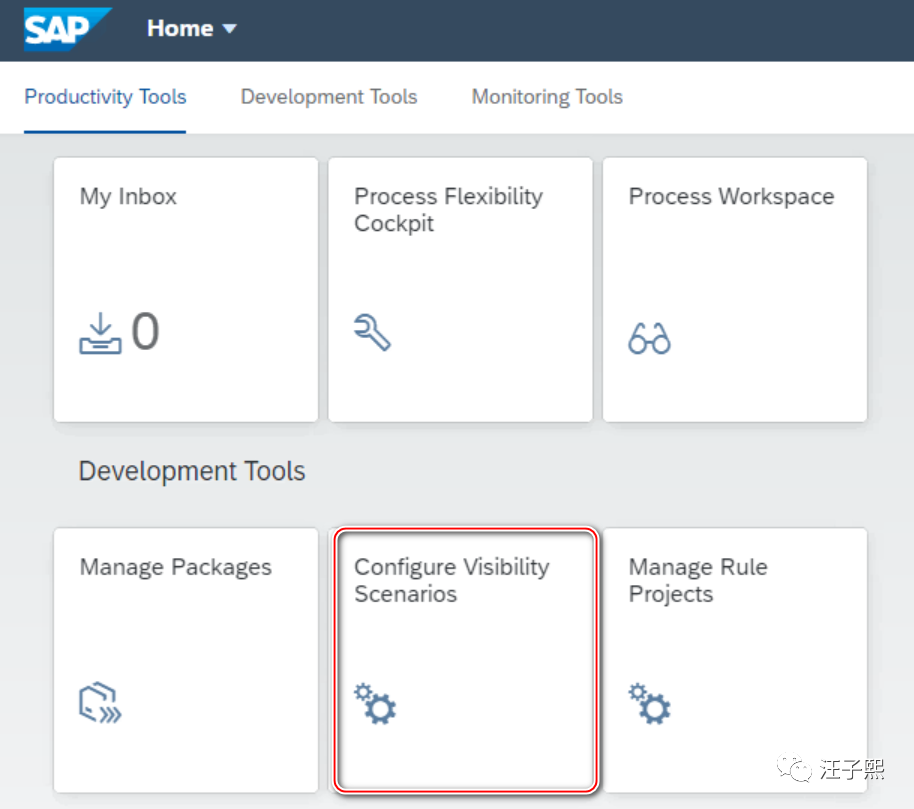Click the wrench icon on Process Flexibility Cockpit
The height and width of the screenshot is (809, 914).
click(373, 332)
